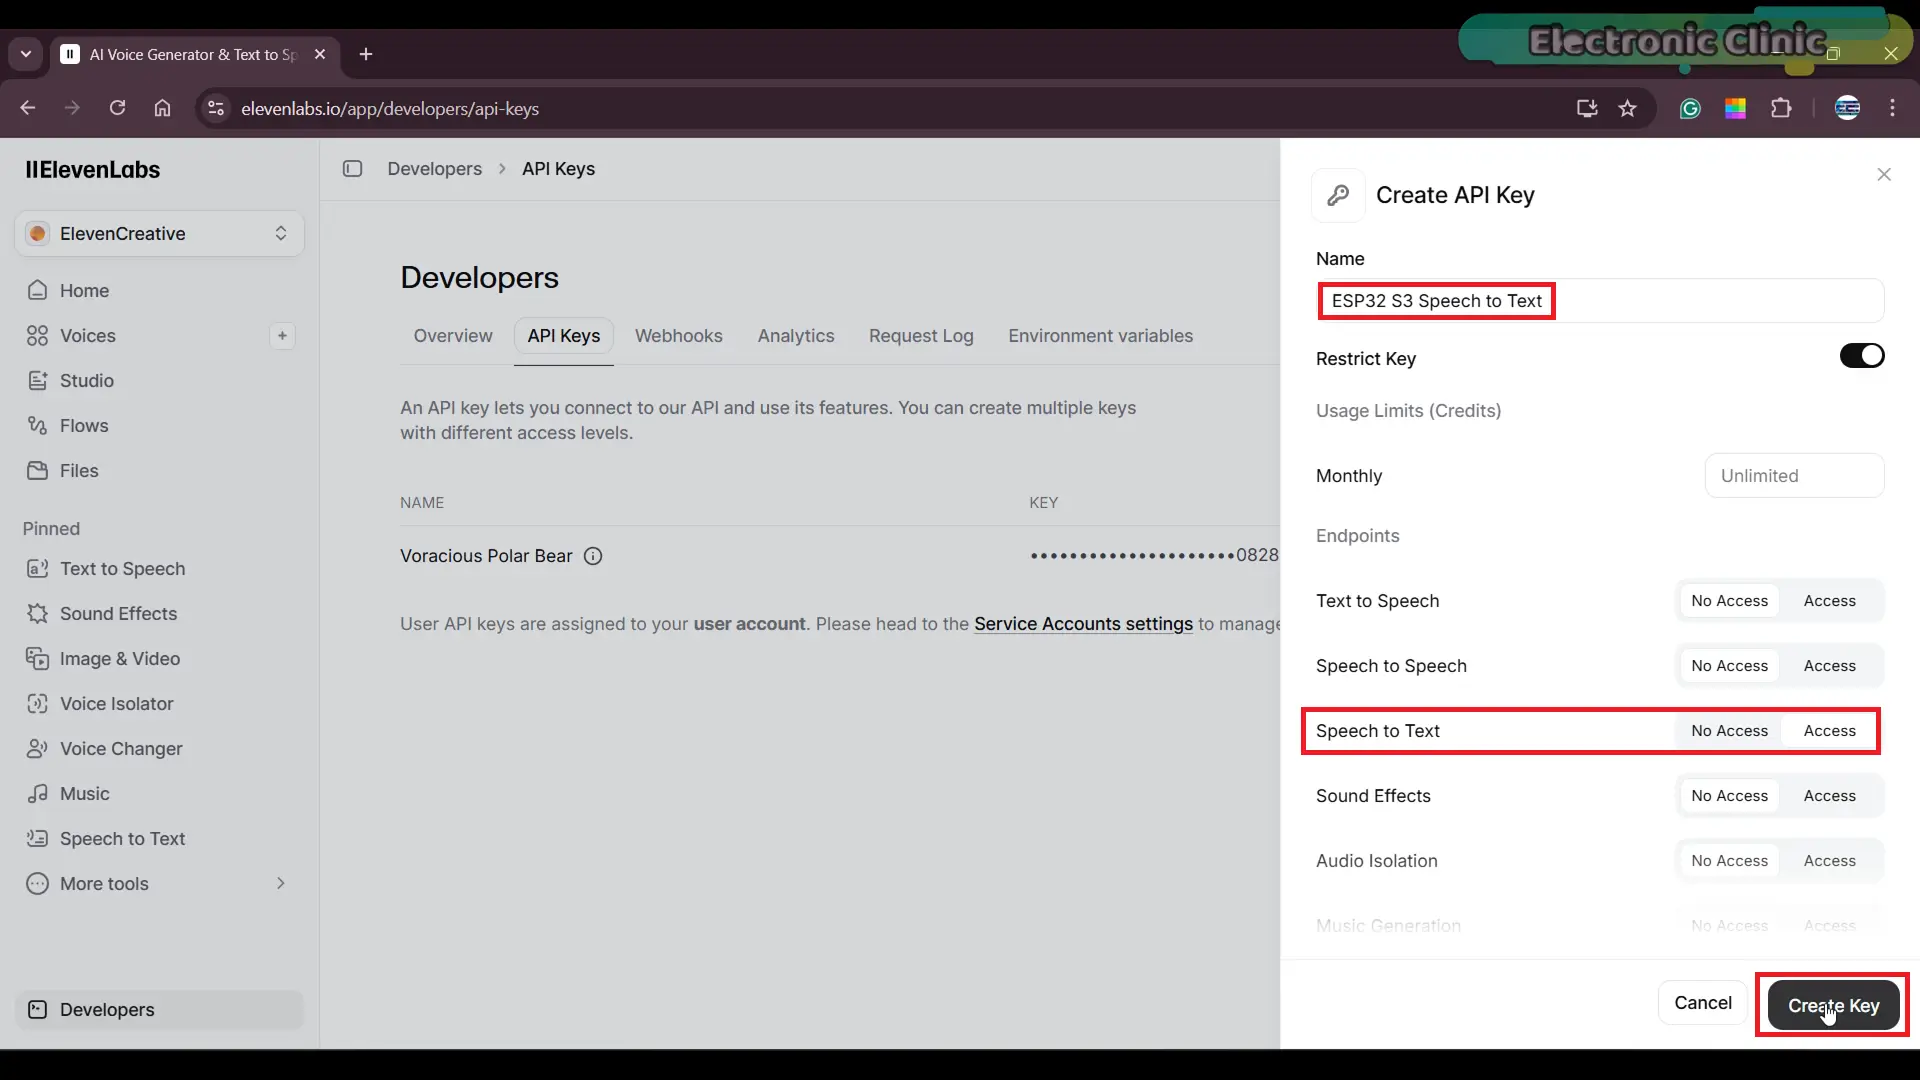Open a new browser tab
The height and width of the screenshot is (1080, 1920).
pyautogui.click(x=366, y=54)
